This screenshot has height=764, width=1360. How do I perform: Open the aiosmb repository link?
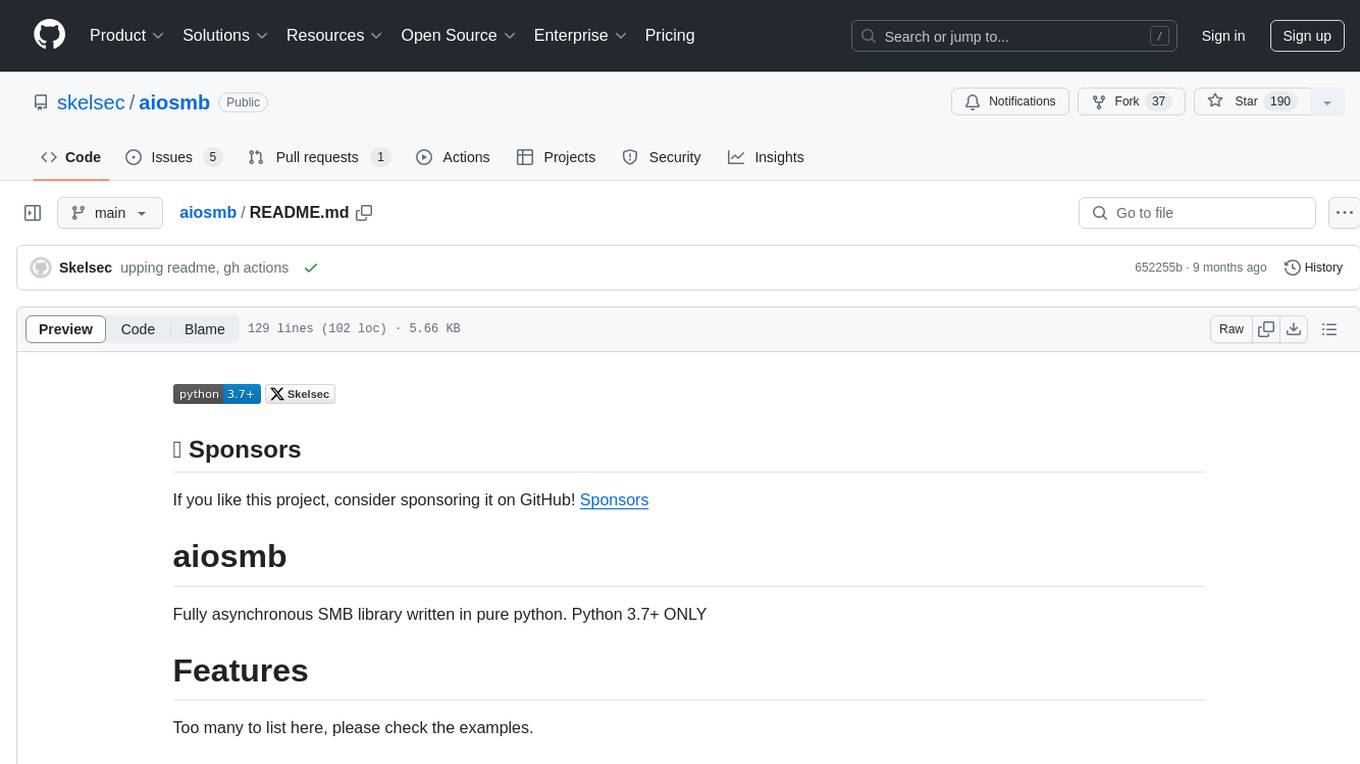174,102
